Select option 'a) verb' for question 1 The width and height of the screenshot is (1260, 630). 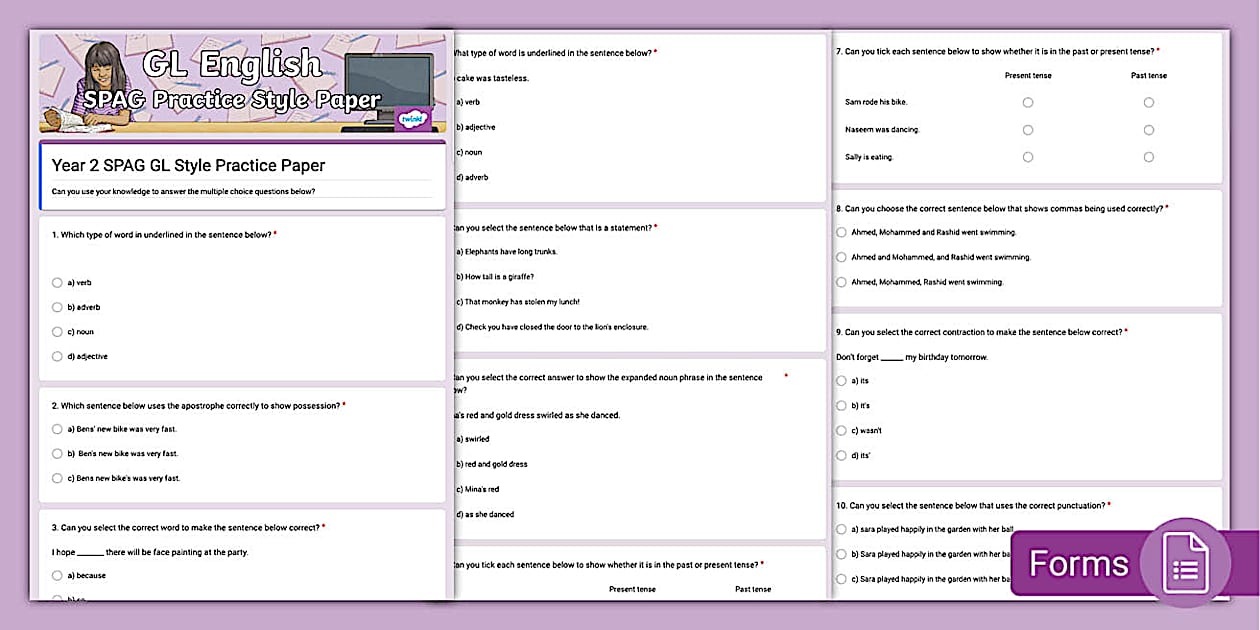pyautogui.click(x=57, y=282)
